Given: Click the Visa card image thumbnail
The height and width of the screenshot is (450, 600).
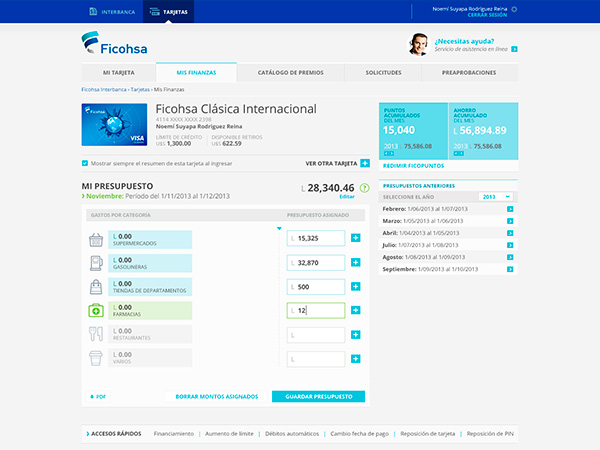Looking at the screenshot, I should (114, 124).
